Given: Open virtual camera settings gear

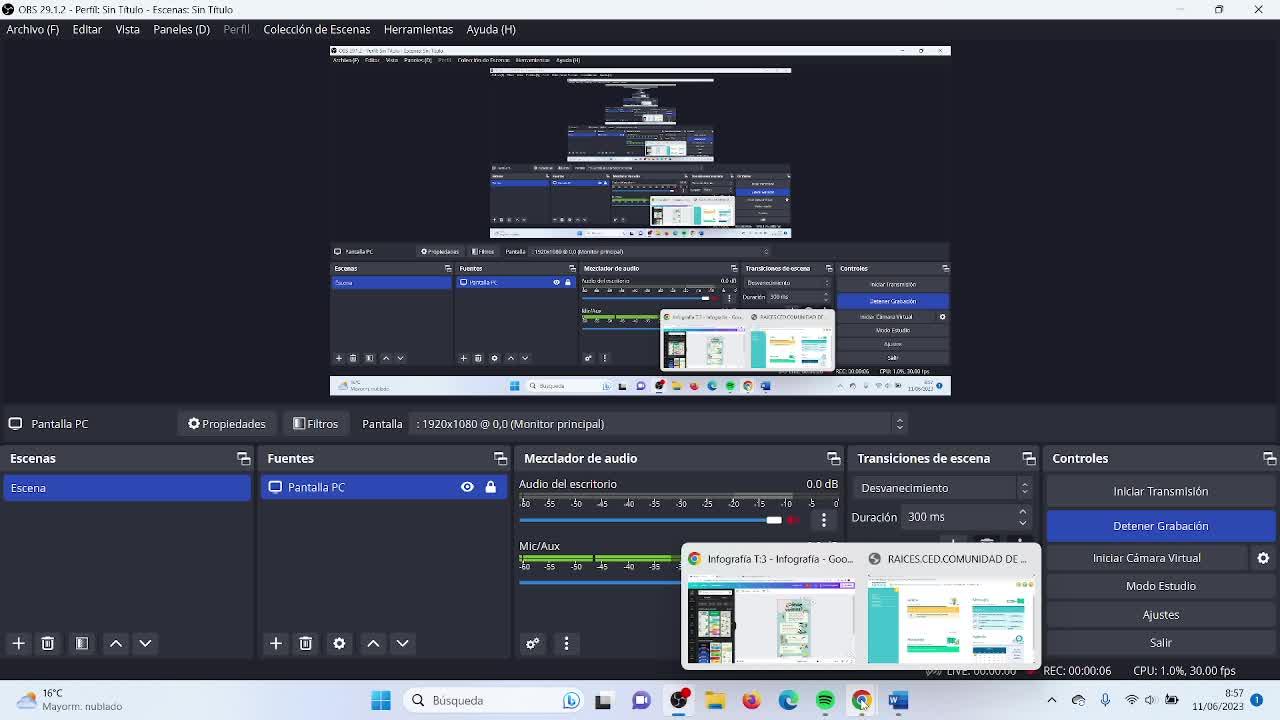Looking at the screenshot, I should coord(1263,558).
